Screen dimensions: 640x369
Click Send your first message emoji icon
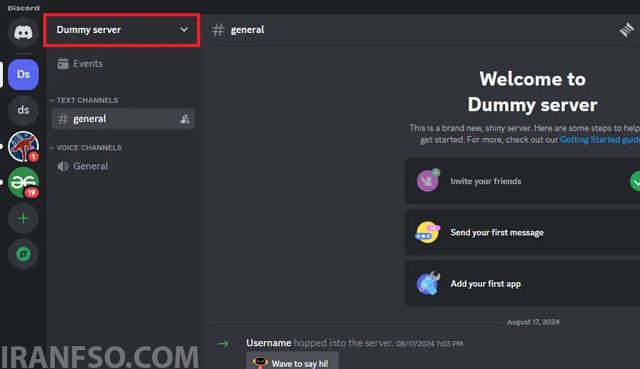pyautogui.click(x=428, y=232)
